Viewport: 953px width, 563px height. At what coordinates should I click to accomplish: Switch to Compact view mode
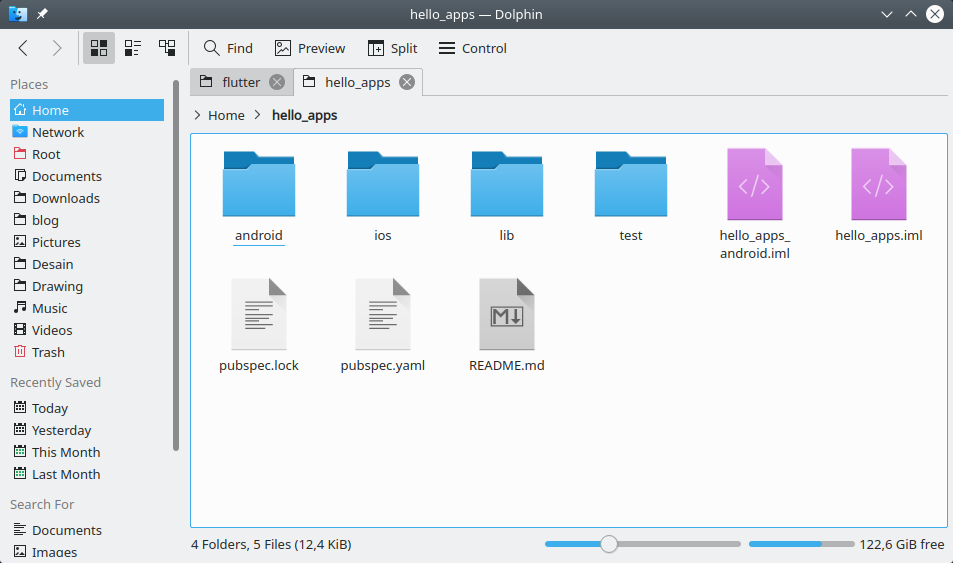tap(133, 48)
